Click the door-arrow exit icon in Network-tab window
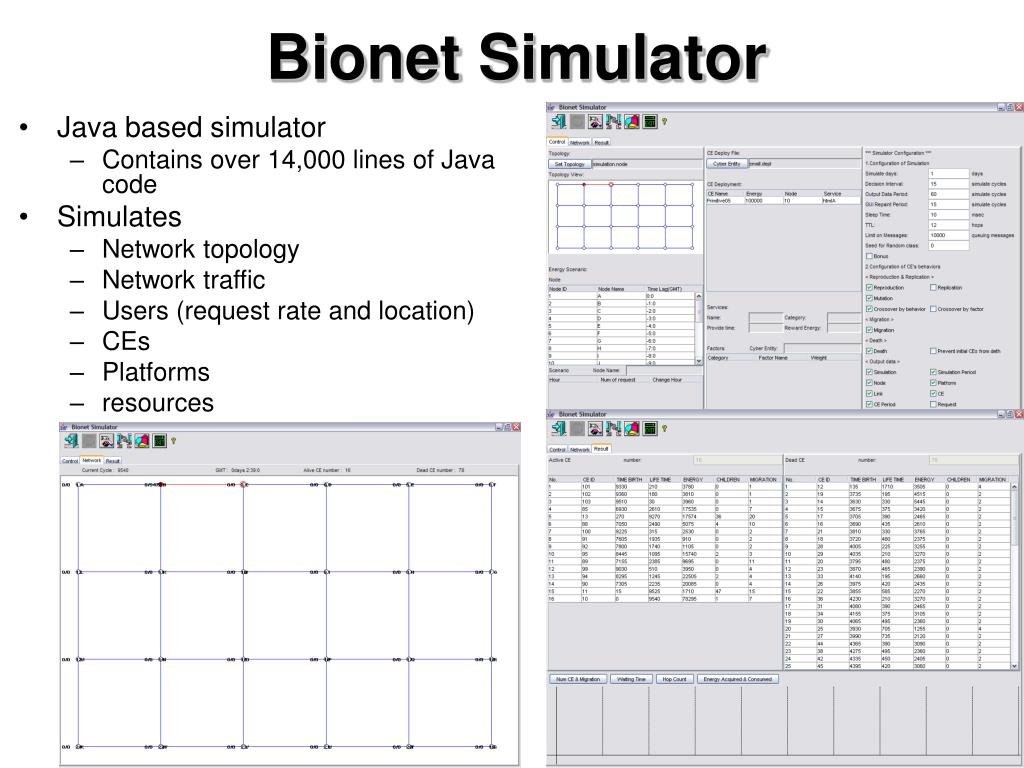 tap(71, 441)
